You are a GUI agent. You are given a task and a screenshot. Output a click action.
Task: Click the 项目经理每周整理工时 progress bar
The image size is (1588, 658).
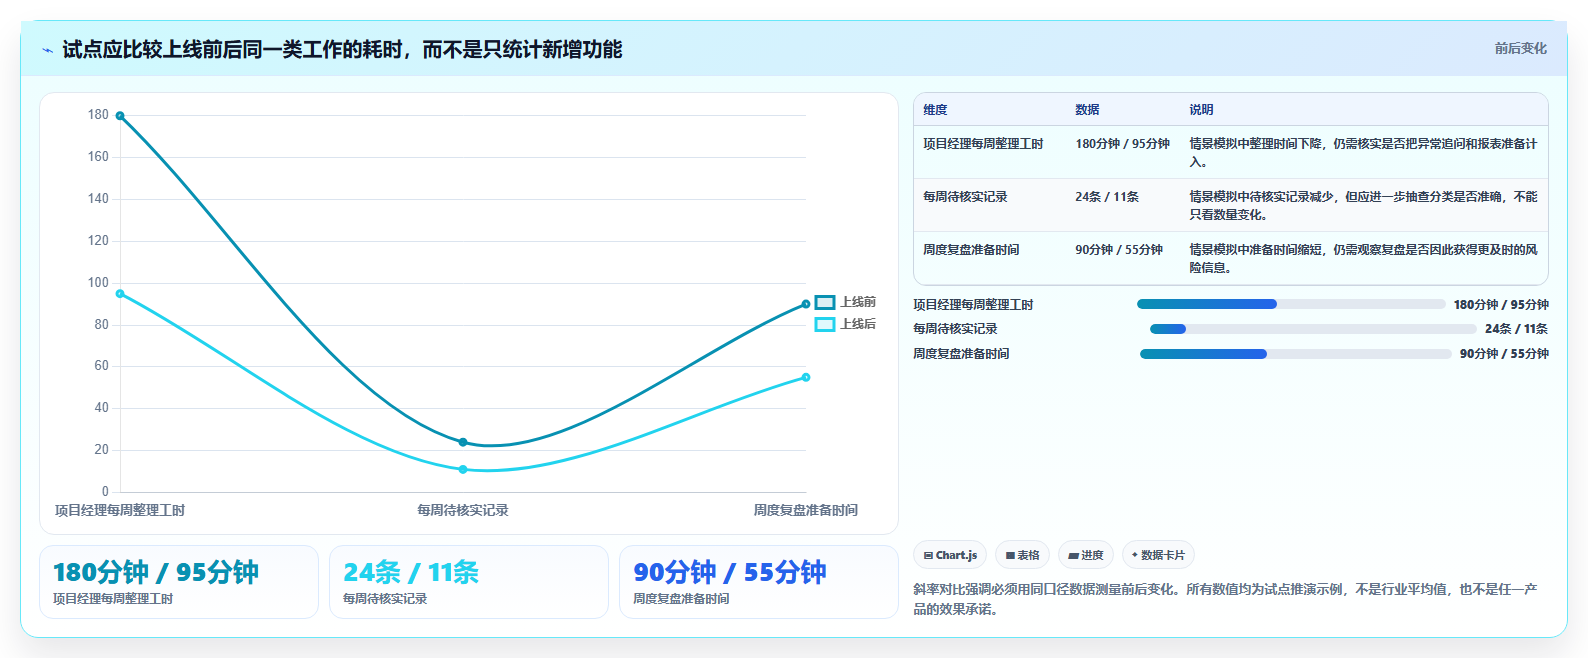[x=1291, y=304]
